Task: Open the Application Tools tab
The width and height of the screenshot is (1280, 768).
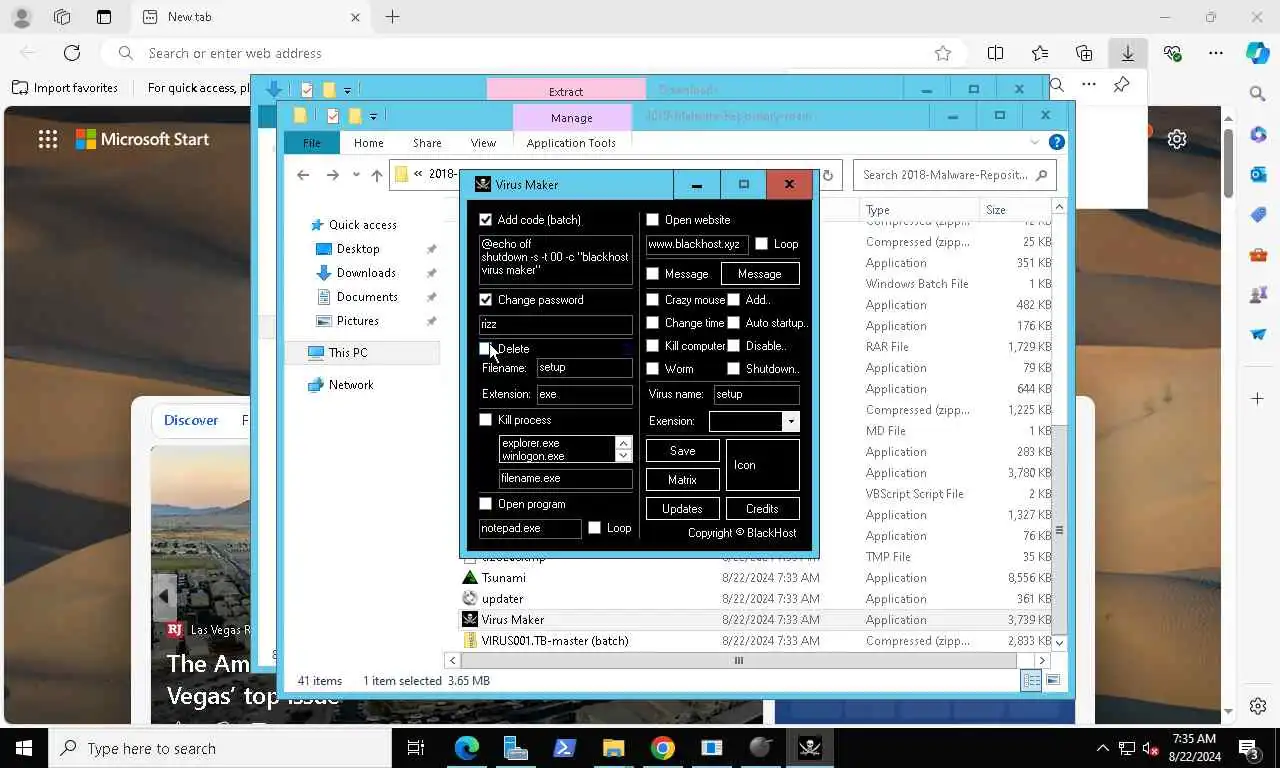Action: click(571, 143)
